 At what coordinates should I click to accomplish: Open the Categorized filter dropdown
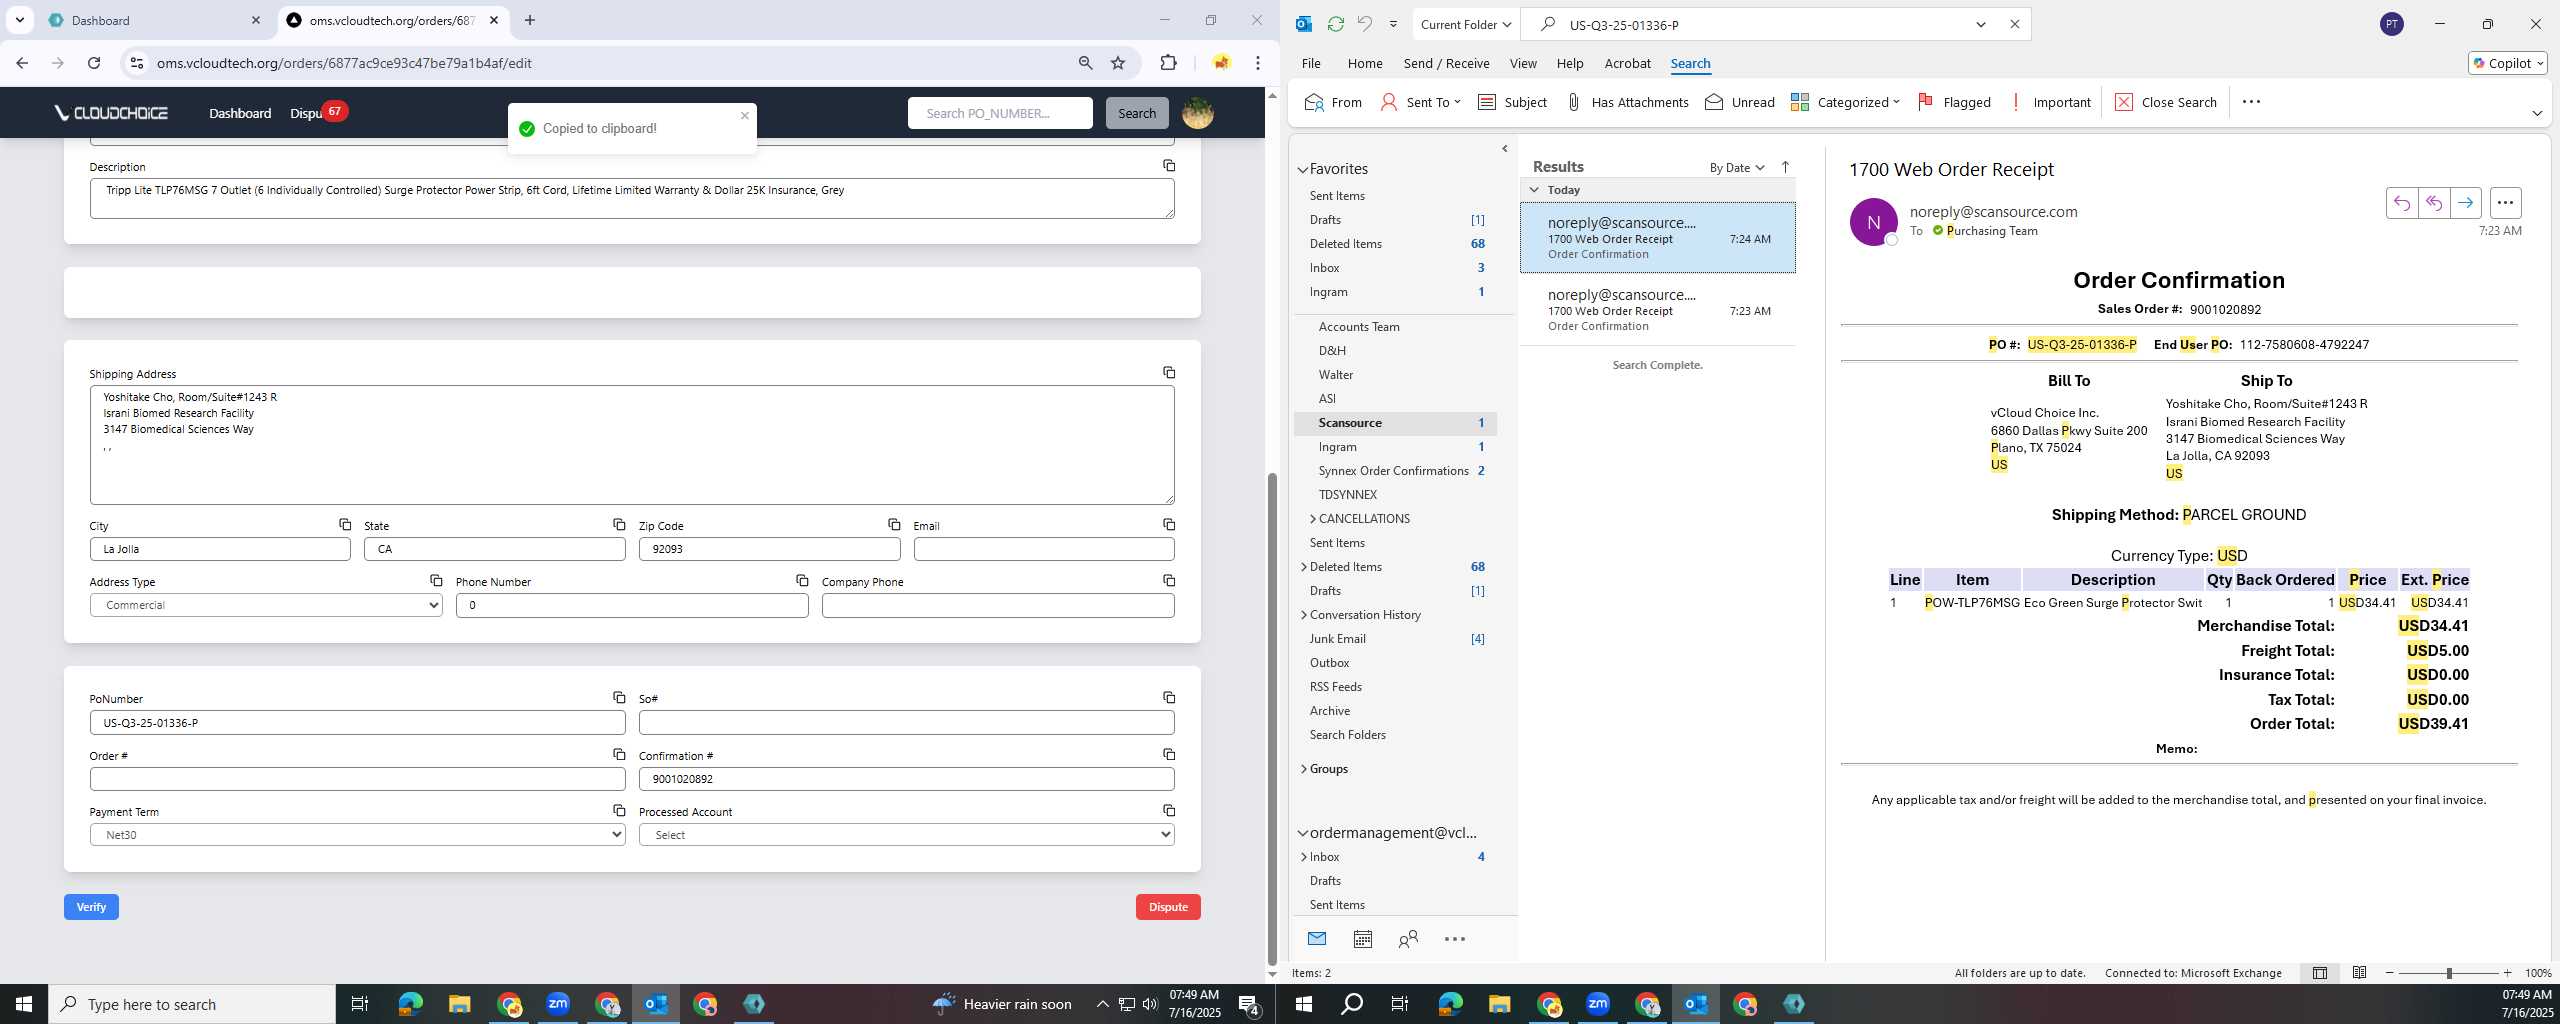(x=1845, y=102)
